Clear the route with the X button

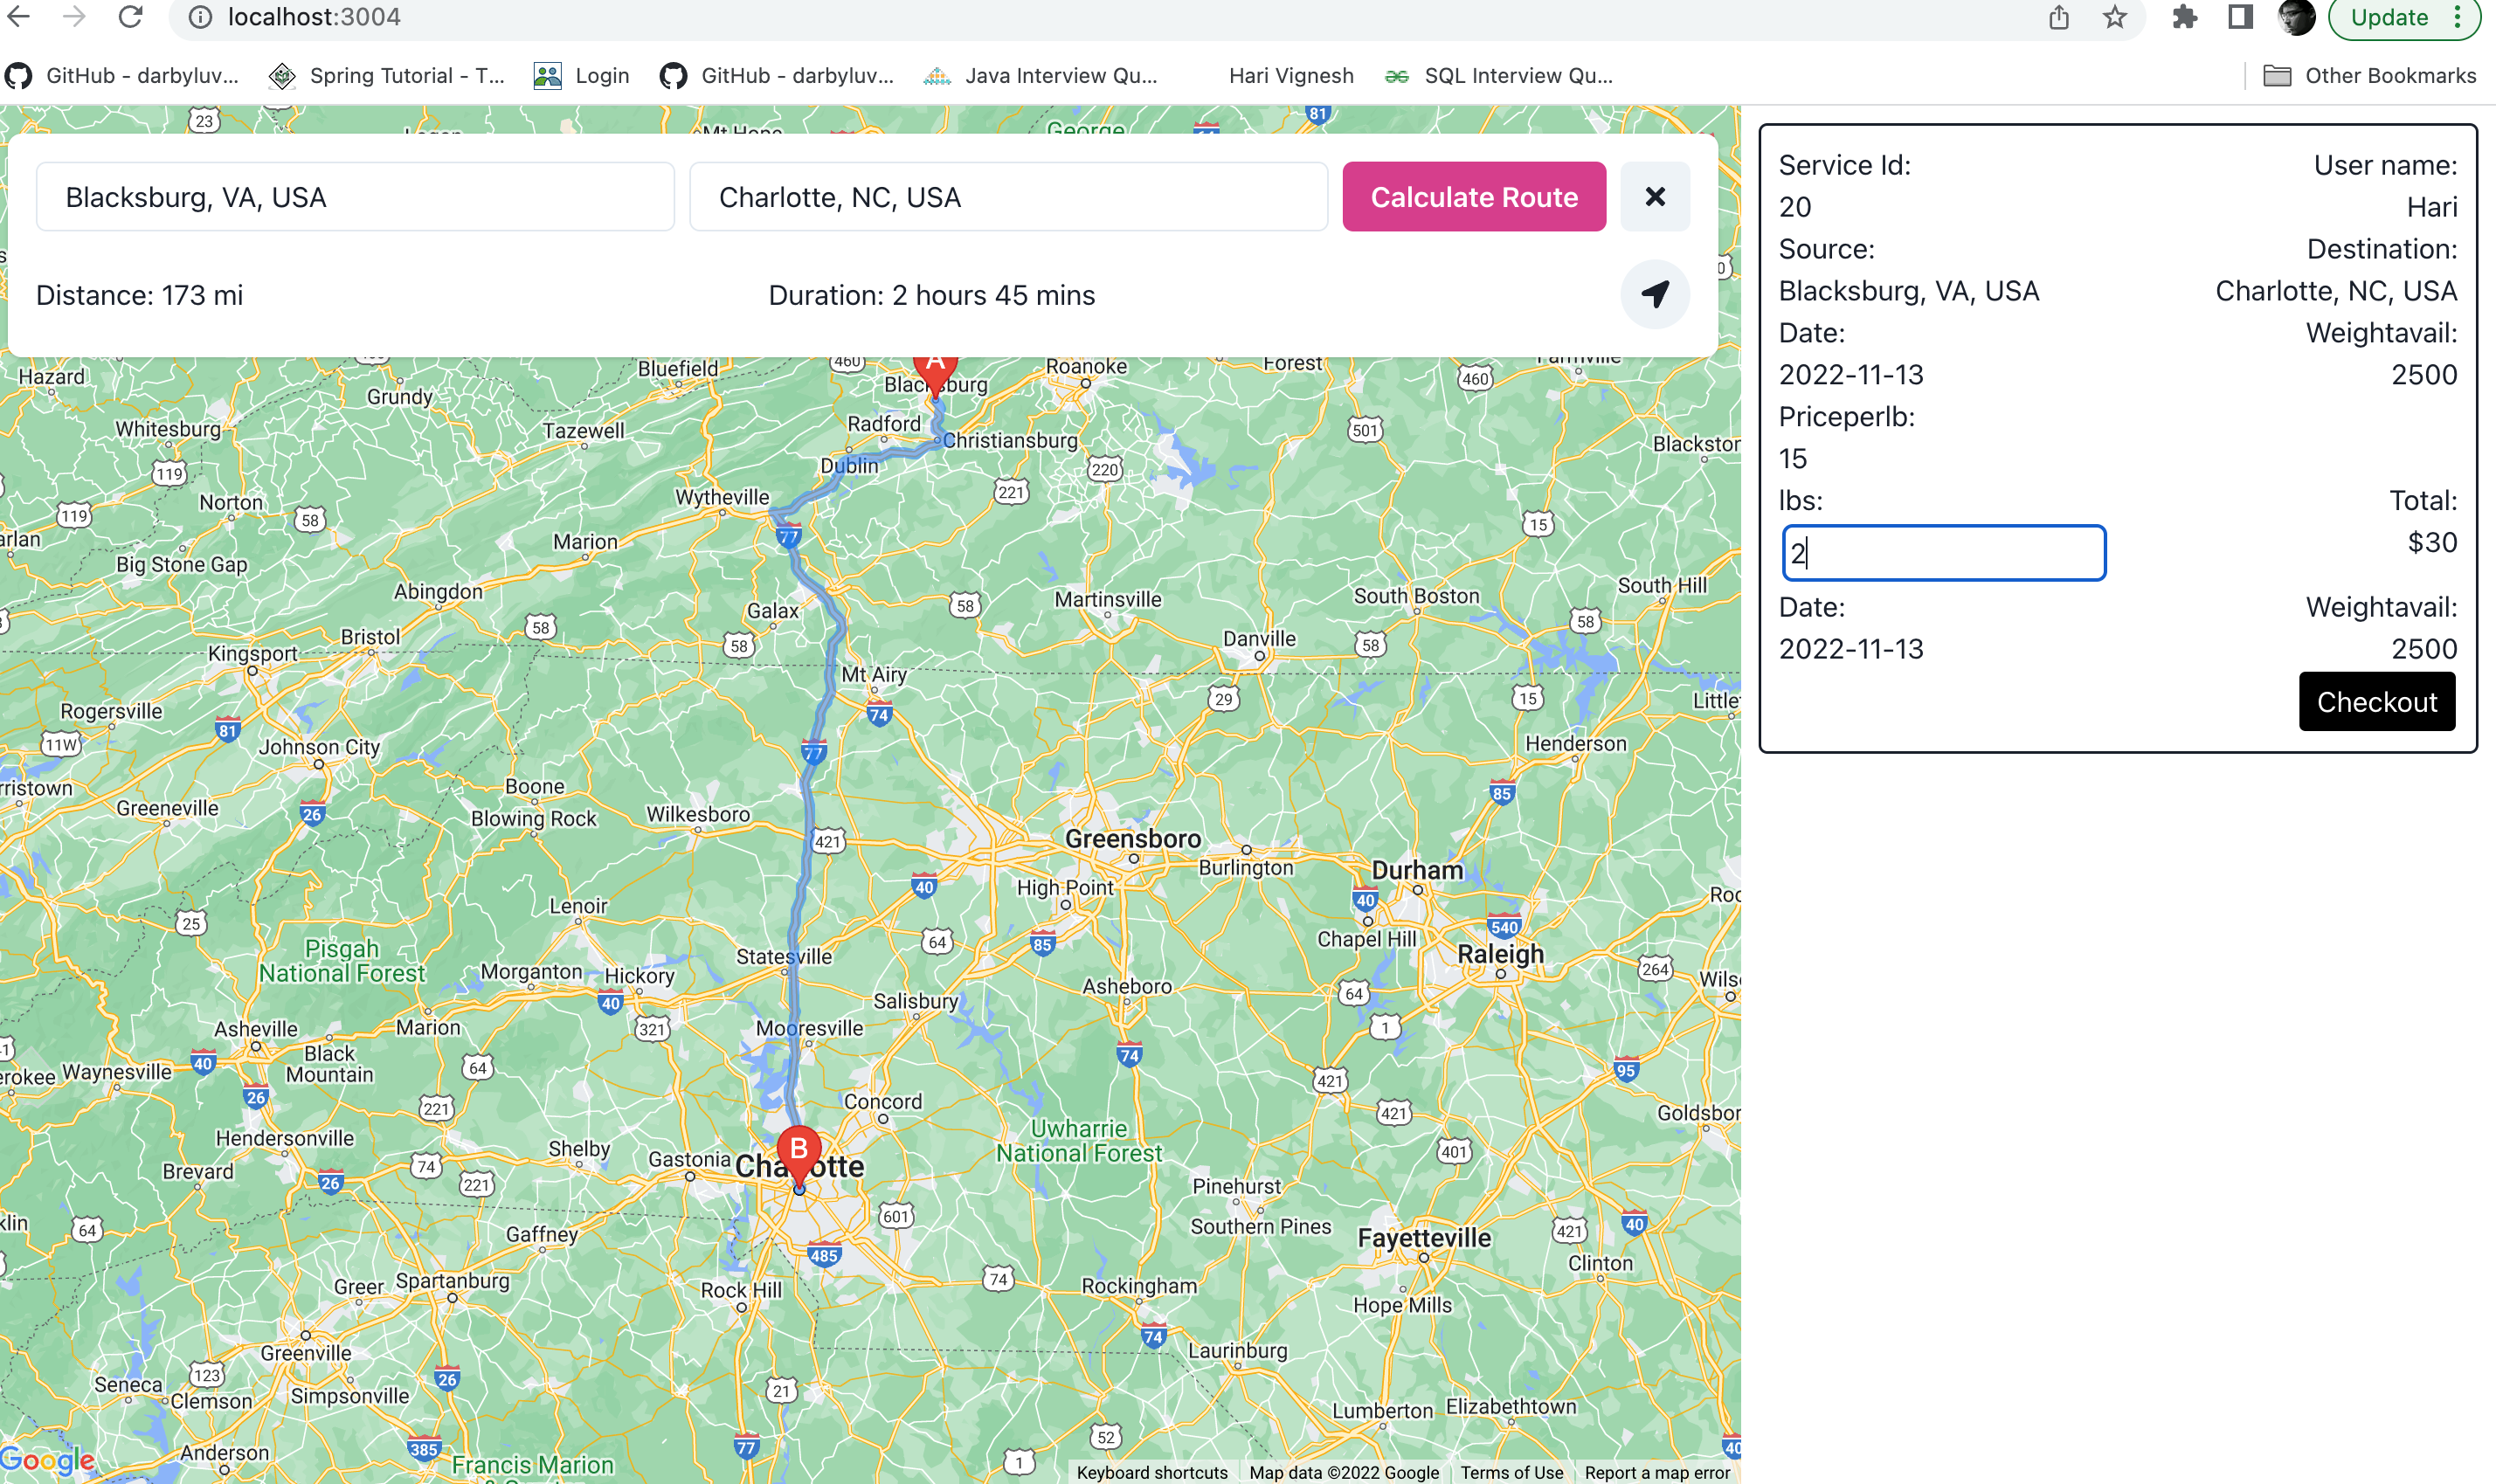[x=1654, y=197]
